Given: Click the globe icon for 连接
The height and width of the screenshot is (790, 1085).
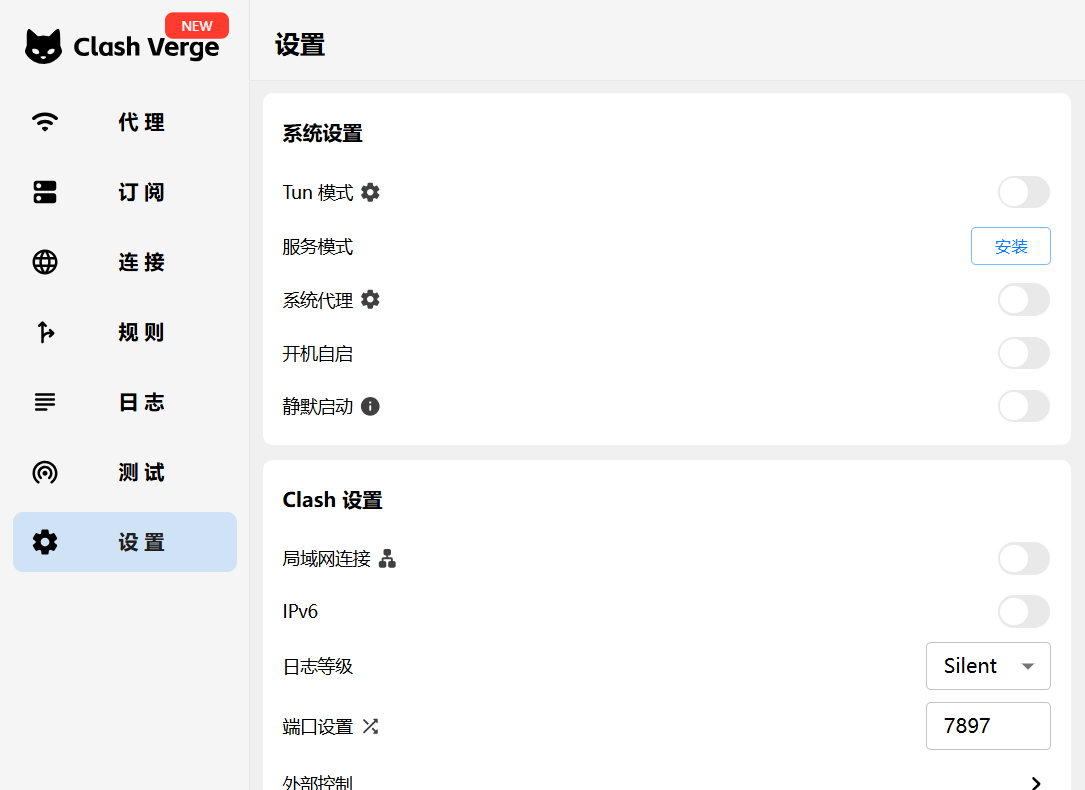Looking at the screenshot, I should coord(45,262).
